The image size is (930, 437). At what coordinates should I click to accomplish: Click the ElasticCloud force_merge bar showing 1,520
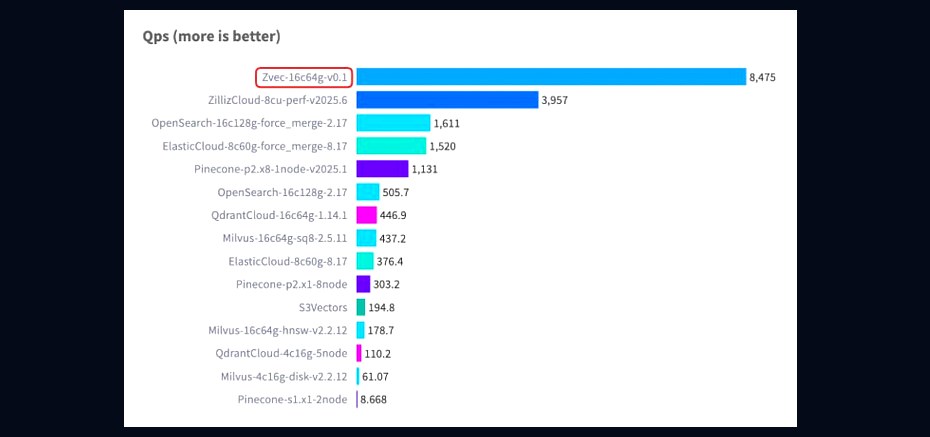(x=391, y=146)
